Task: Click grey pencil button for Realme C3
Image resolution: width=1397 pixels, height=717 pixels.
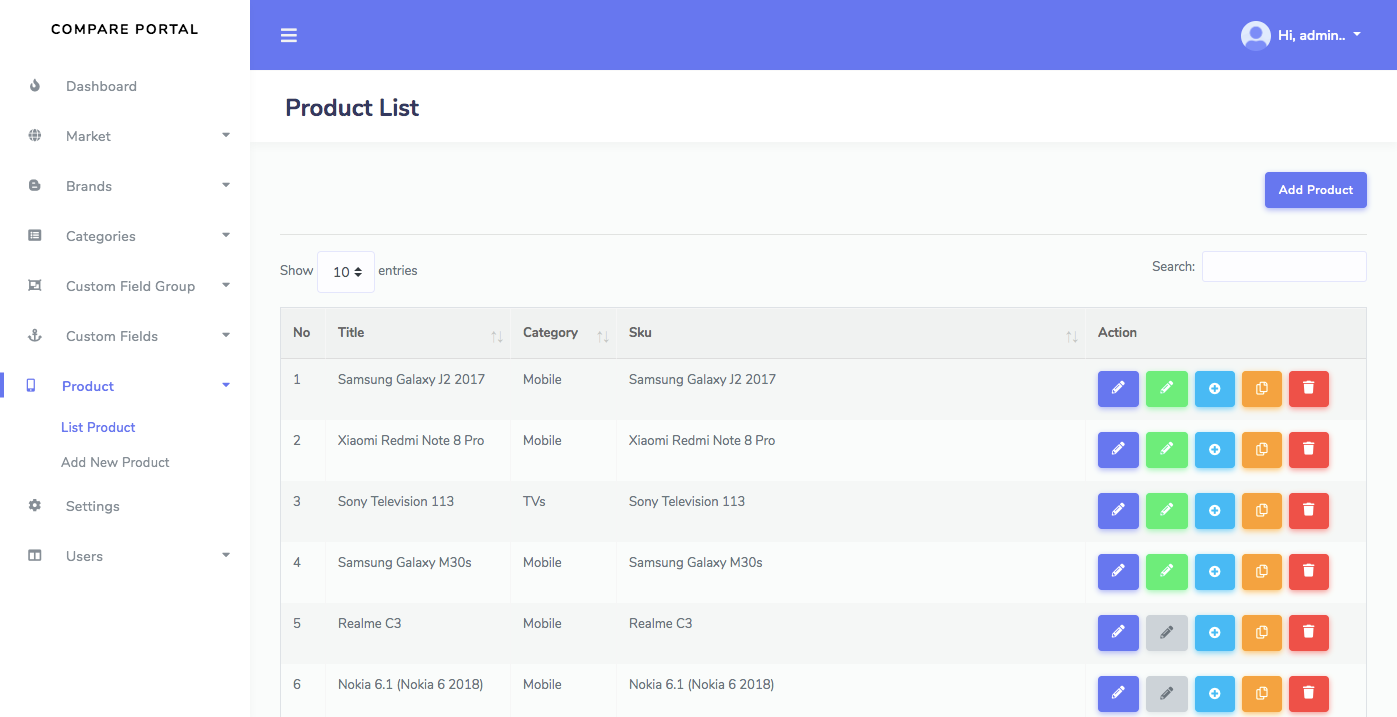Action: (1166, 633)
